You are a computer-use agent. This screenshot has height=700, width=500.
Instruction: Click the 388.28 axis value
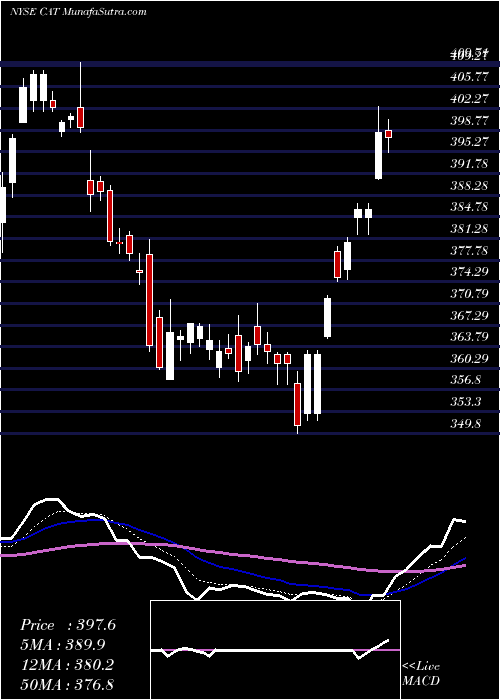[x=469, y=186]
